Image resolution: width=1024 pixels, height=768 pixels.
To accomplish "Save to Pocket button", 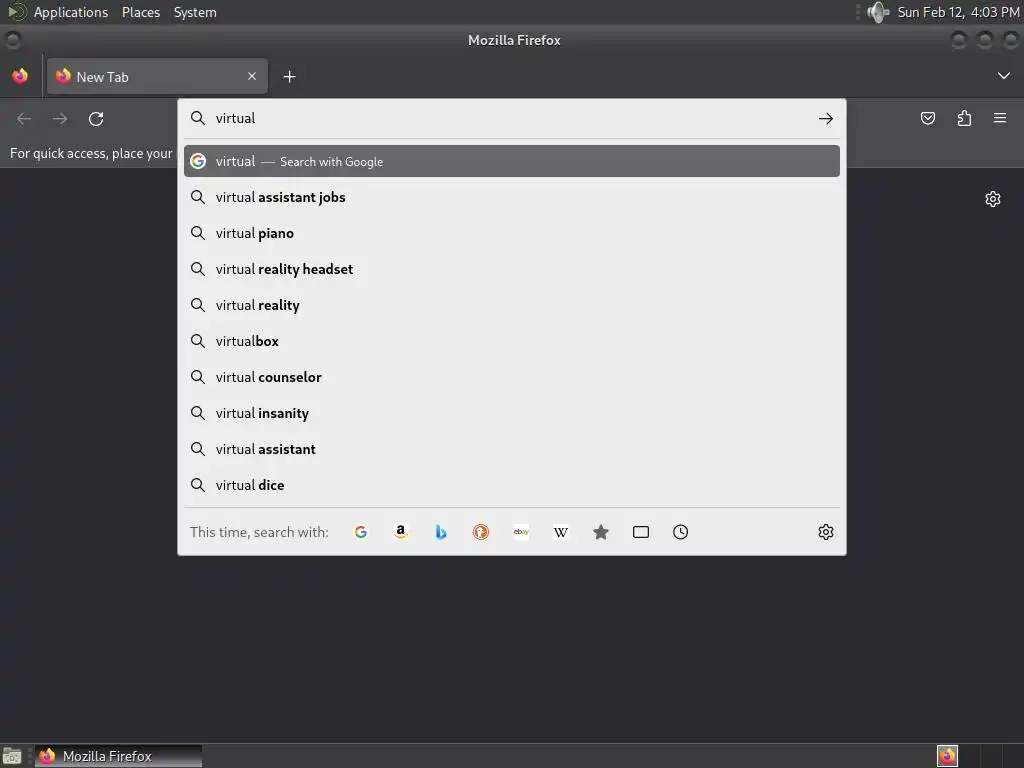I will [928, 118].
